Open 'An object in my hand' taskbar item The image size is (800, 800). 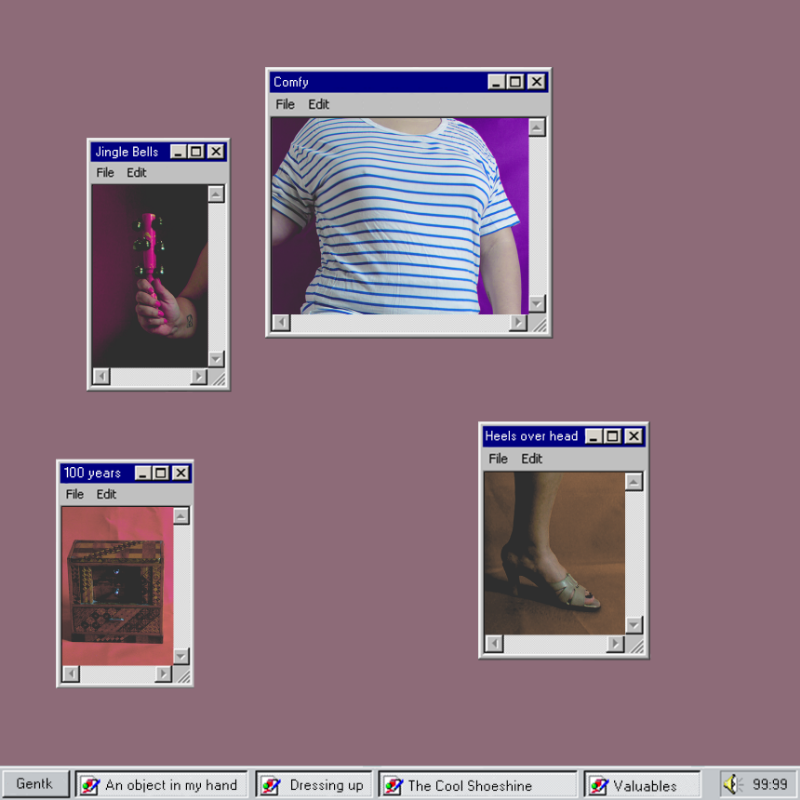coord(161,785)
